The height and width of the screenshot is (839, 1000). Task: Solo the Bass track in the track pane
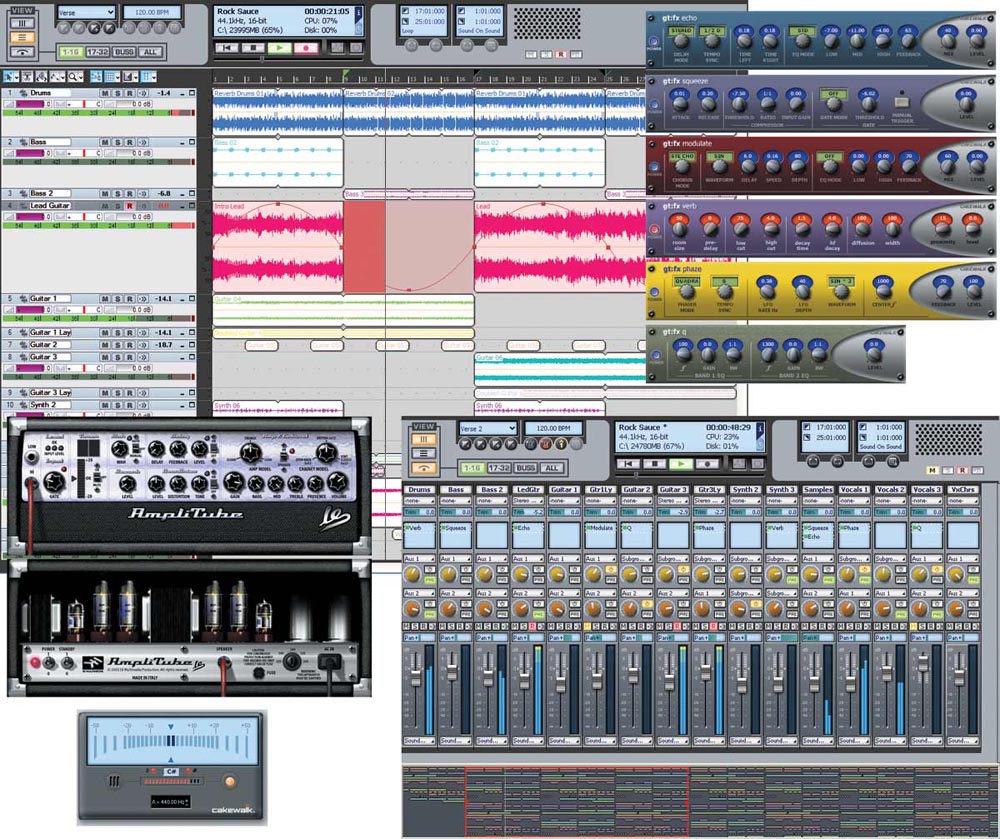point(117,142)
